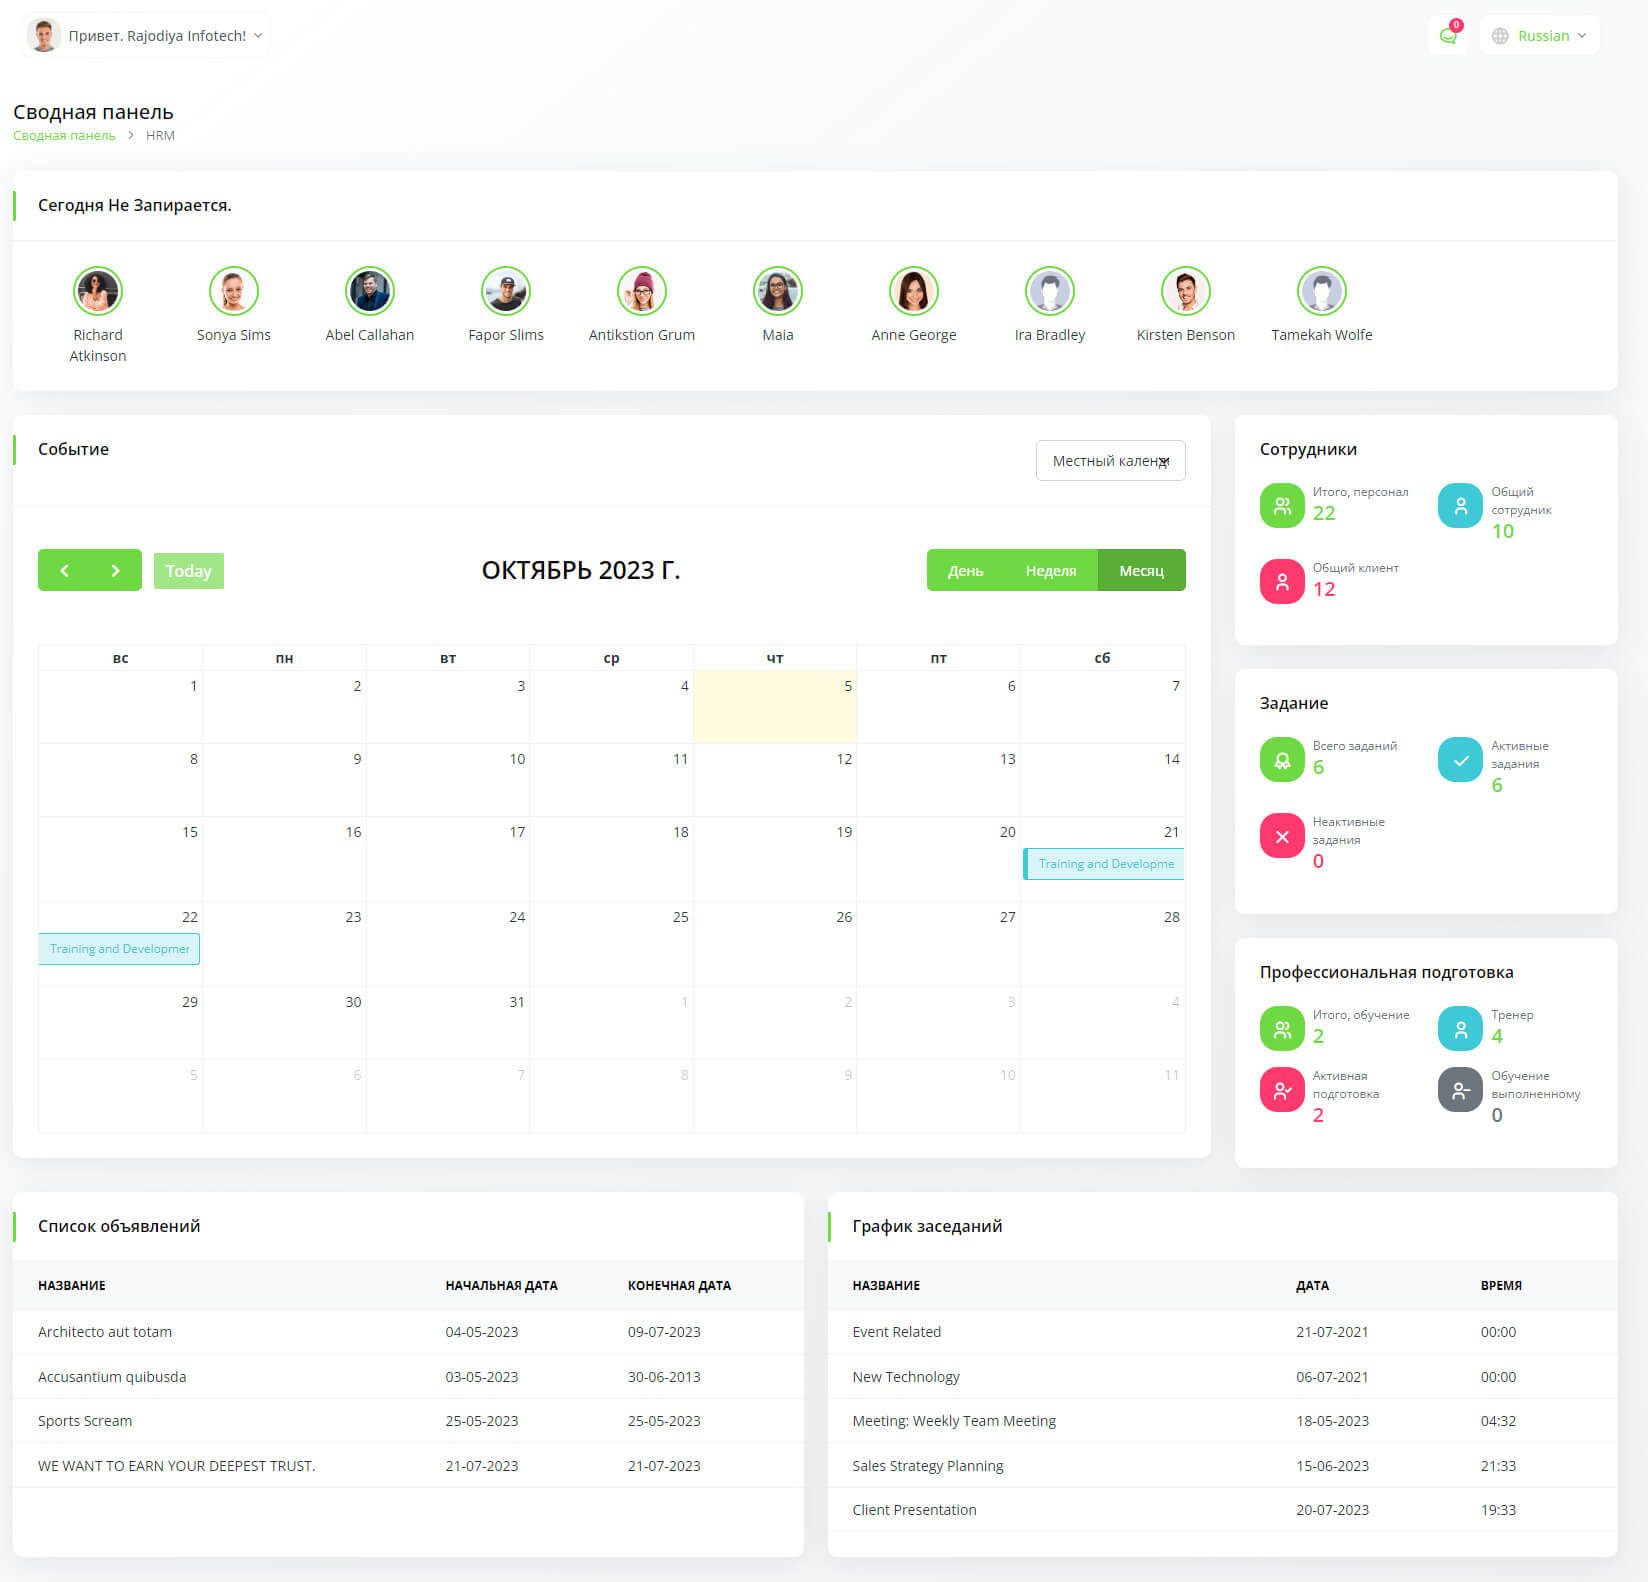Select the Месяц calendar view
Image resolution: width=1648 pixels, height=1582 pixels.
click(1141, 570)
